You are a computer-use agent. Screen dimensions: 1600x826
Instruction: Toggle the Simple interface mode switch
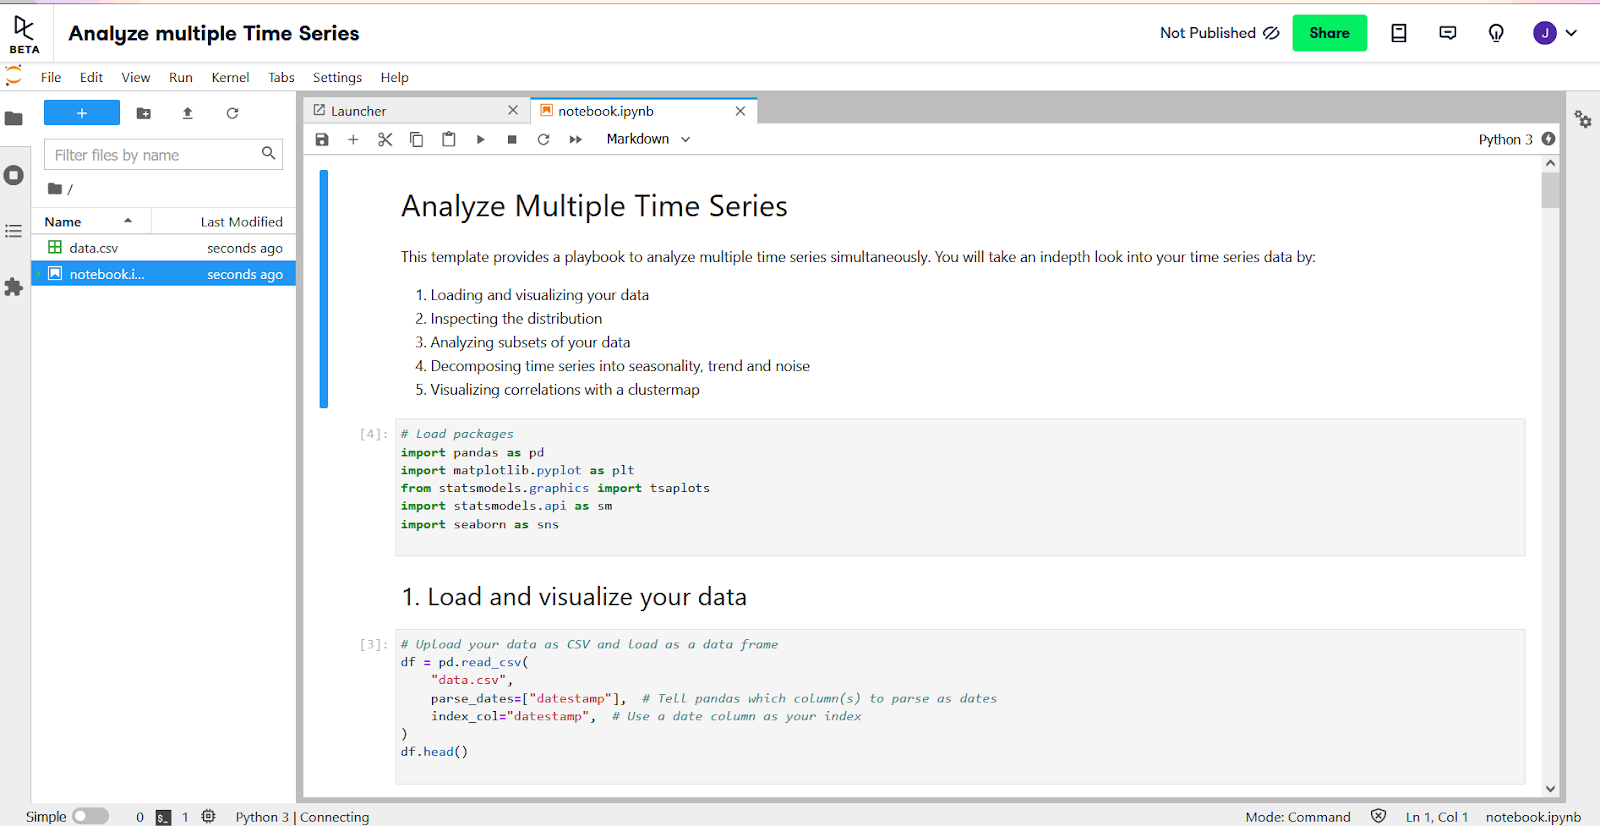coord(90,816)
